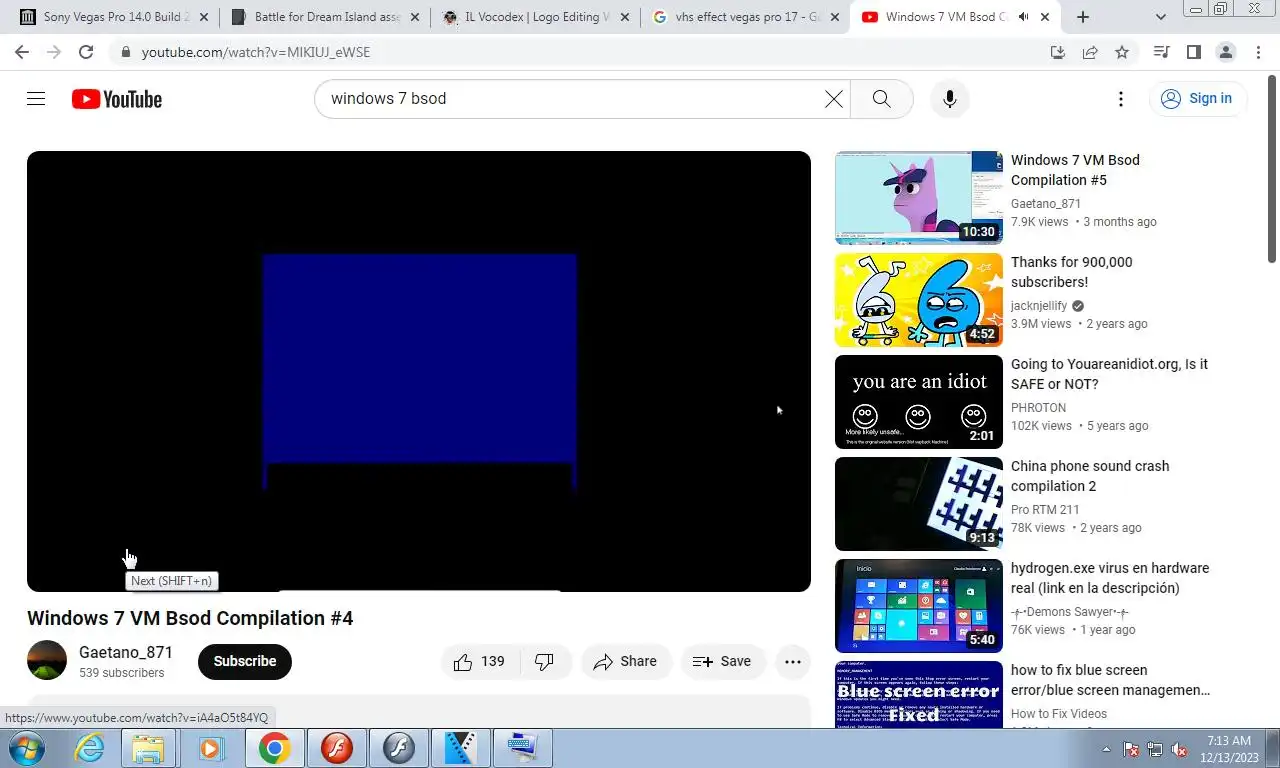Viewport: 1280px width, 768px height.
Task: Open the YouTube guide hamburger menu
Action: click(x=36, y=98)
